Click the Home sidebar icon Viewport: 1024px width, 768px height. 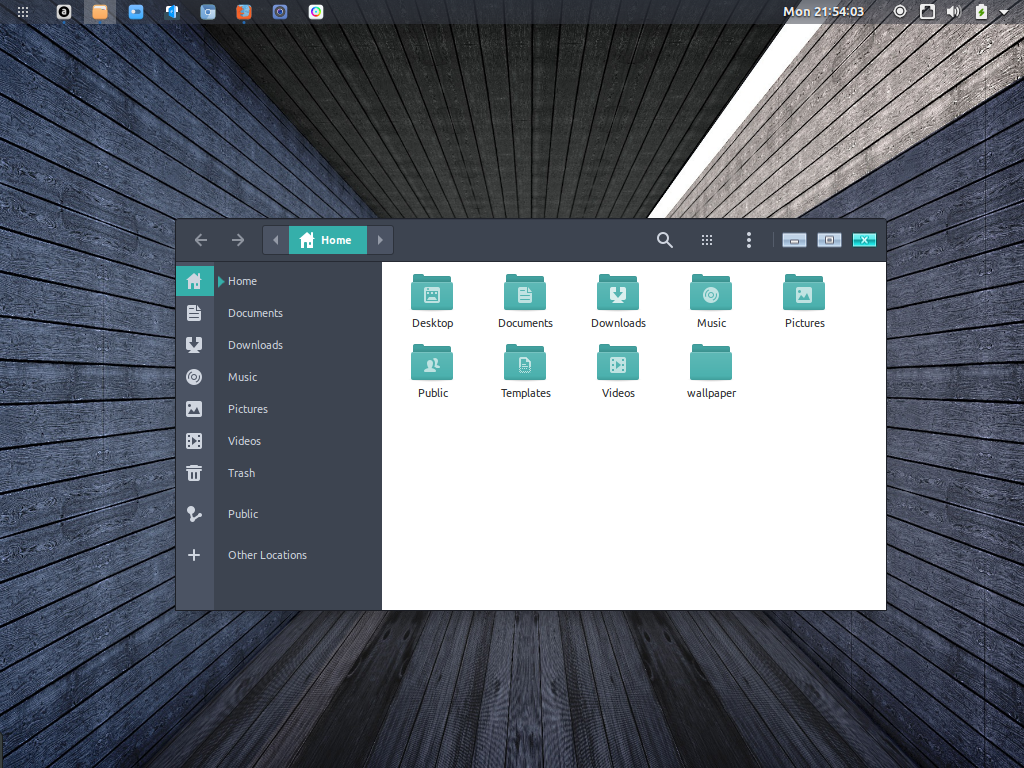194,281
